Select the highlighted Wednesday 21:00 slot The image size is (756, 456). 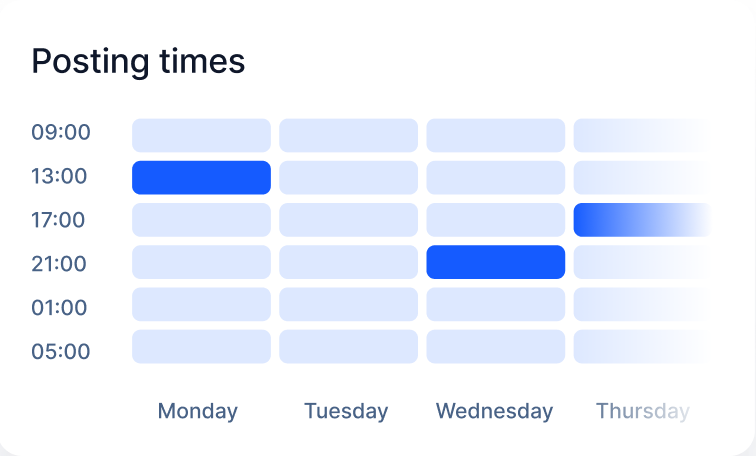point(495,262)
